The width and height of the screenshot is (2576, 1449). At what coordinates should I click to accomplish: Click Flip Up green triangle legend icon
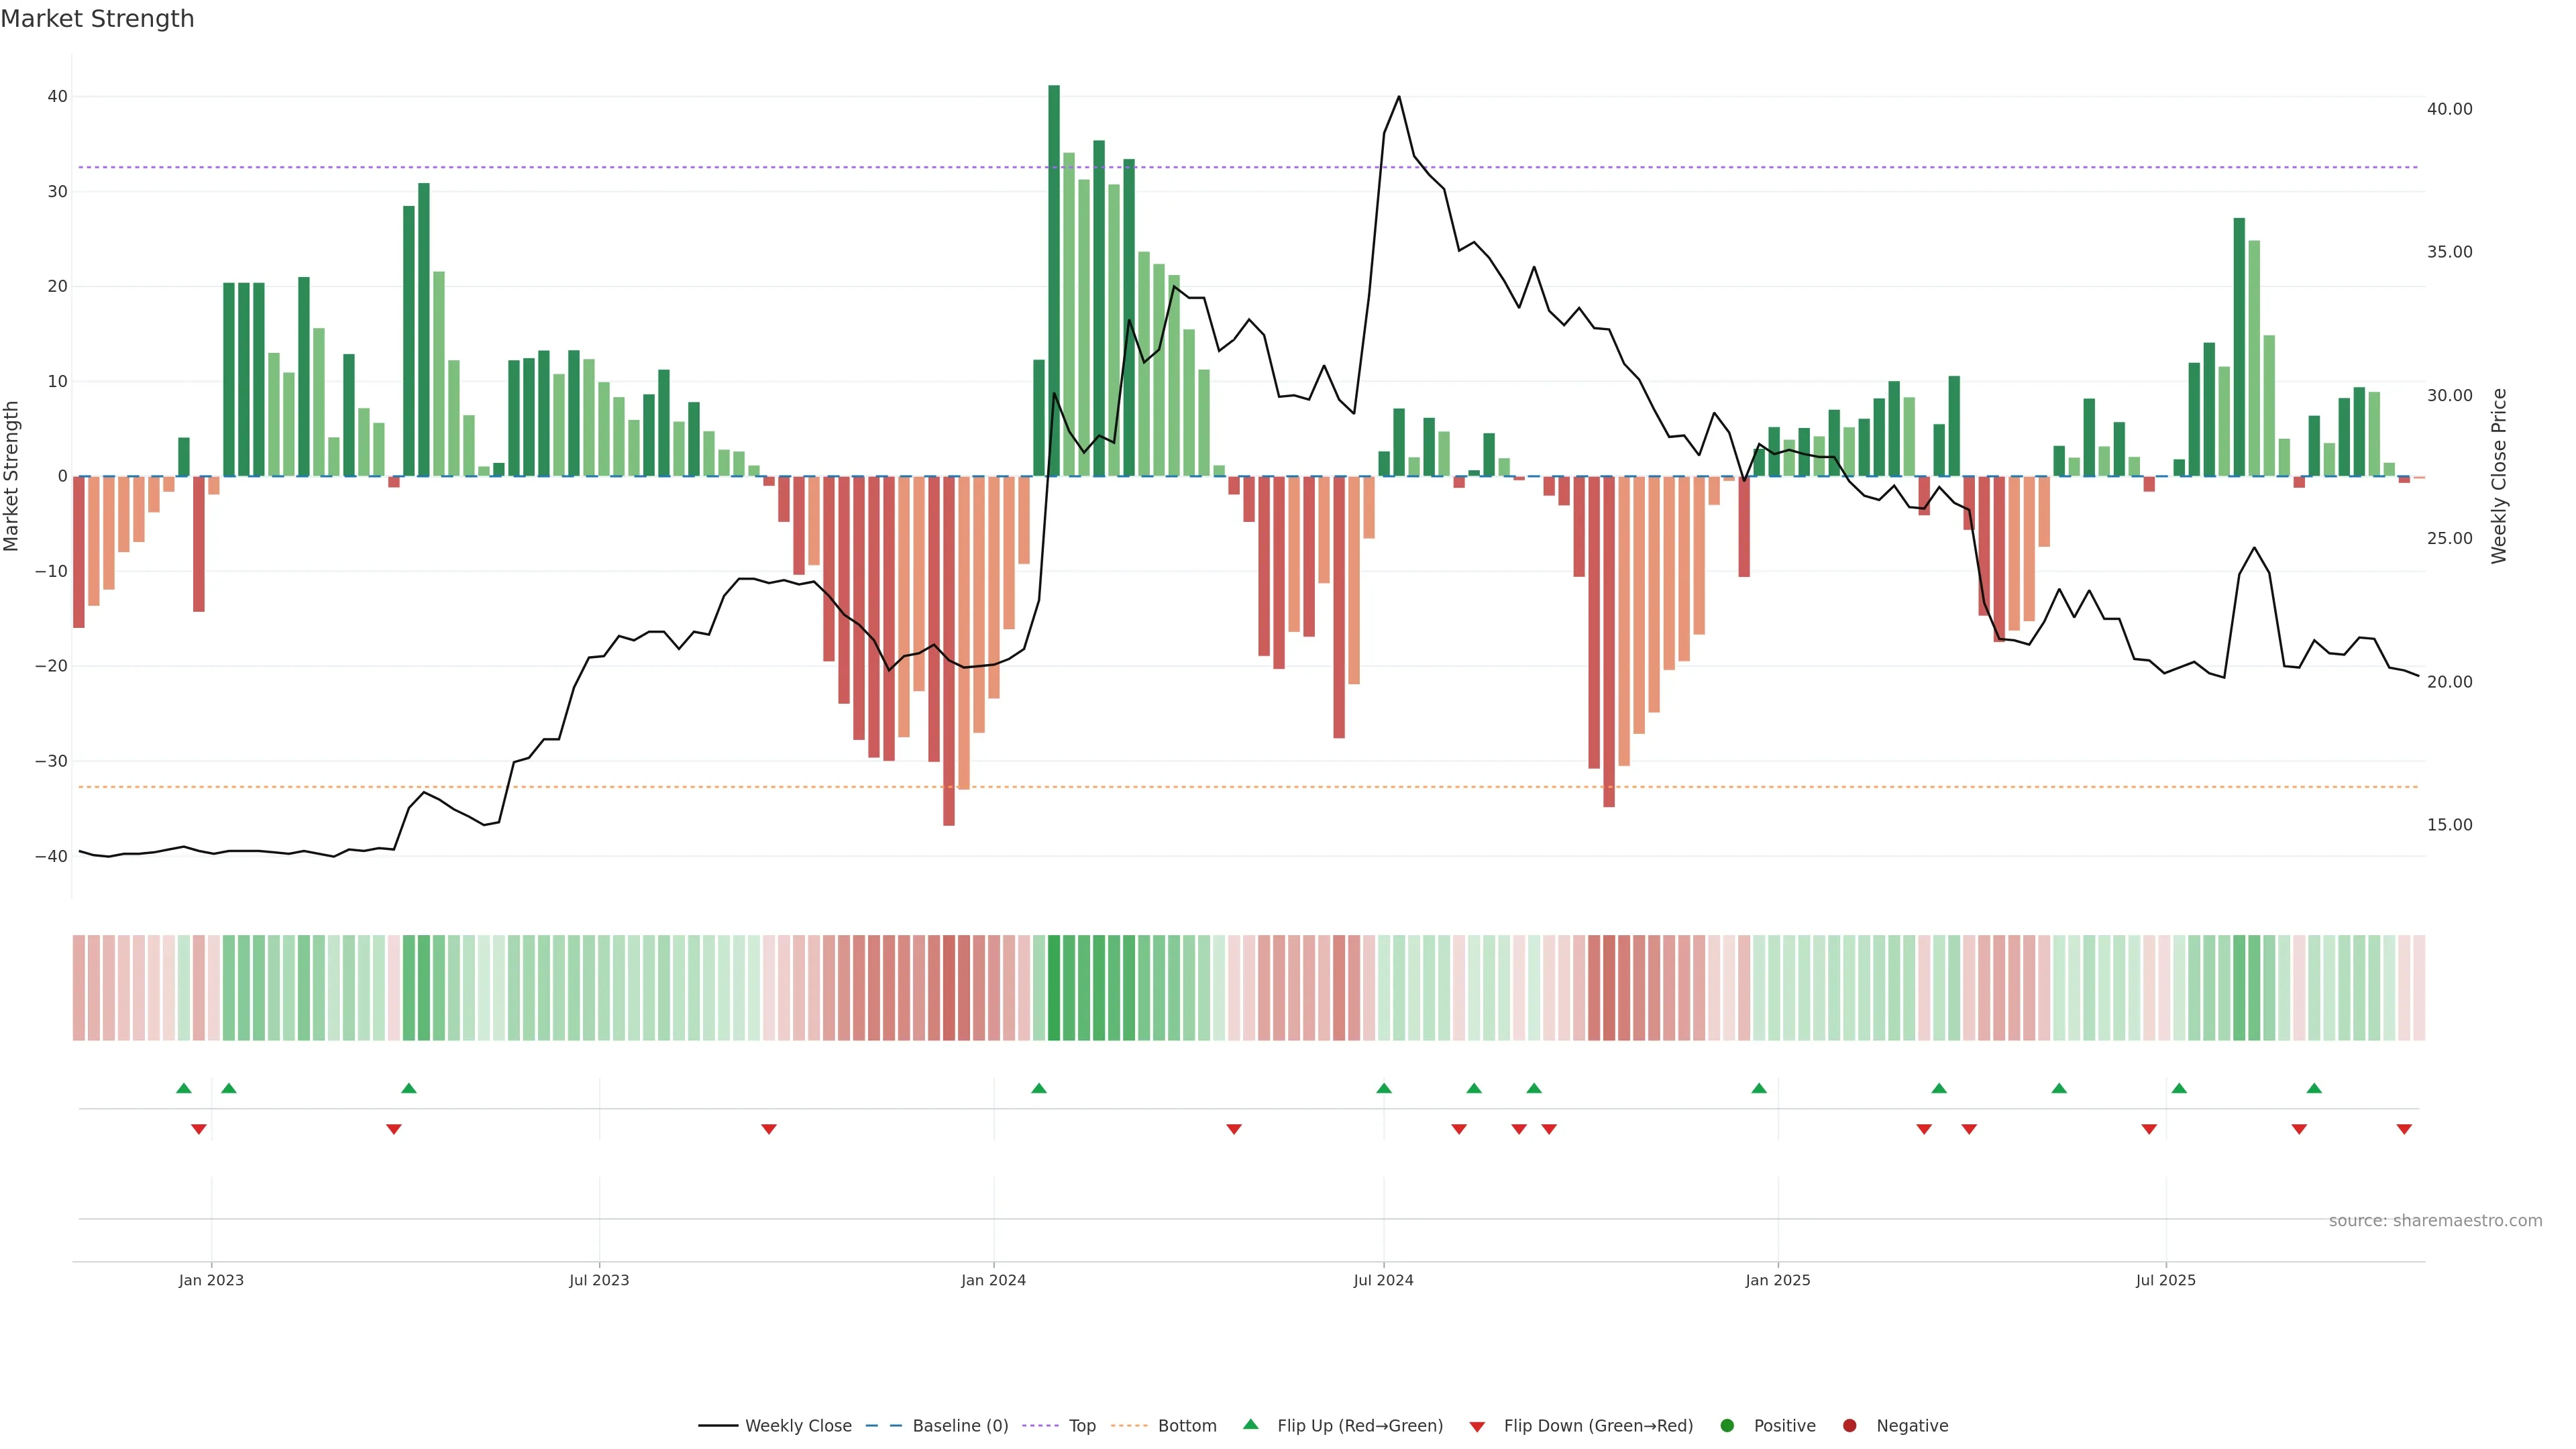point(1250,1425)
